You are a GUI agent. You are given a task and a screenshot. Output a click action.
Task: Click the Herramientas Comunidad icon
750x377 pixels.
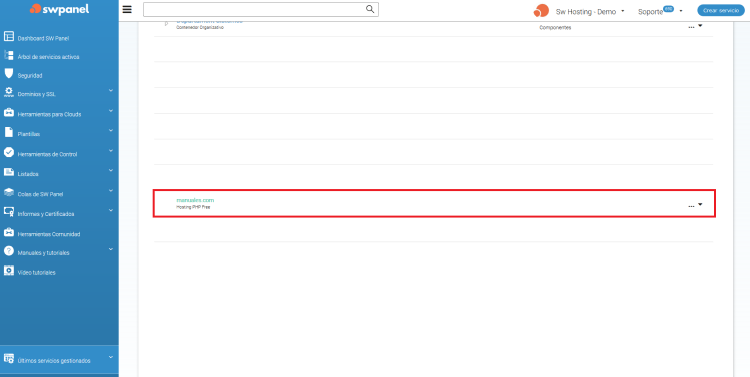[9, 232]
